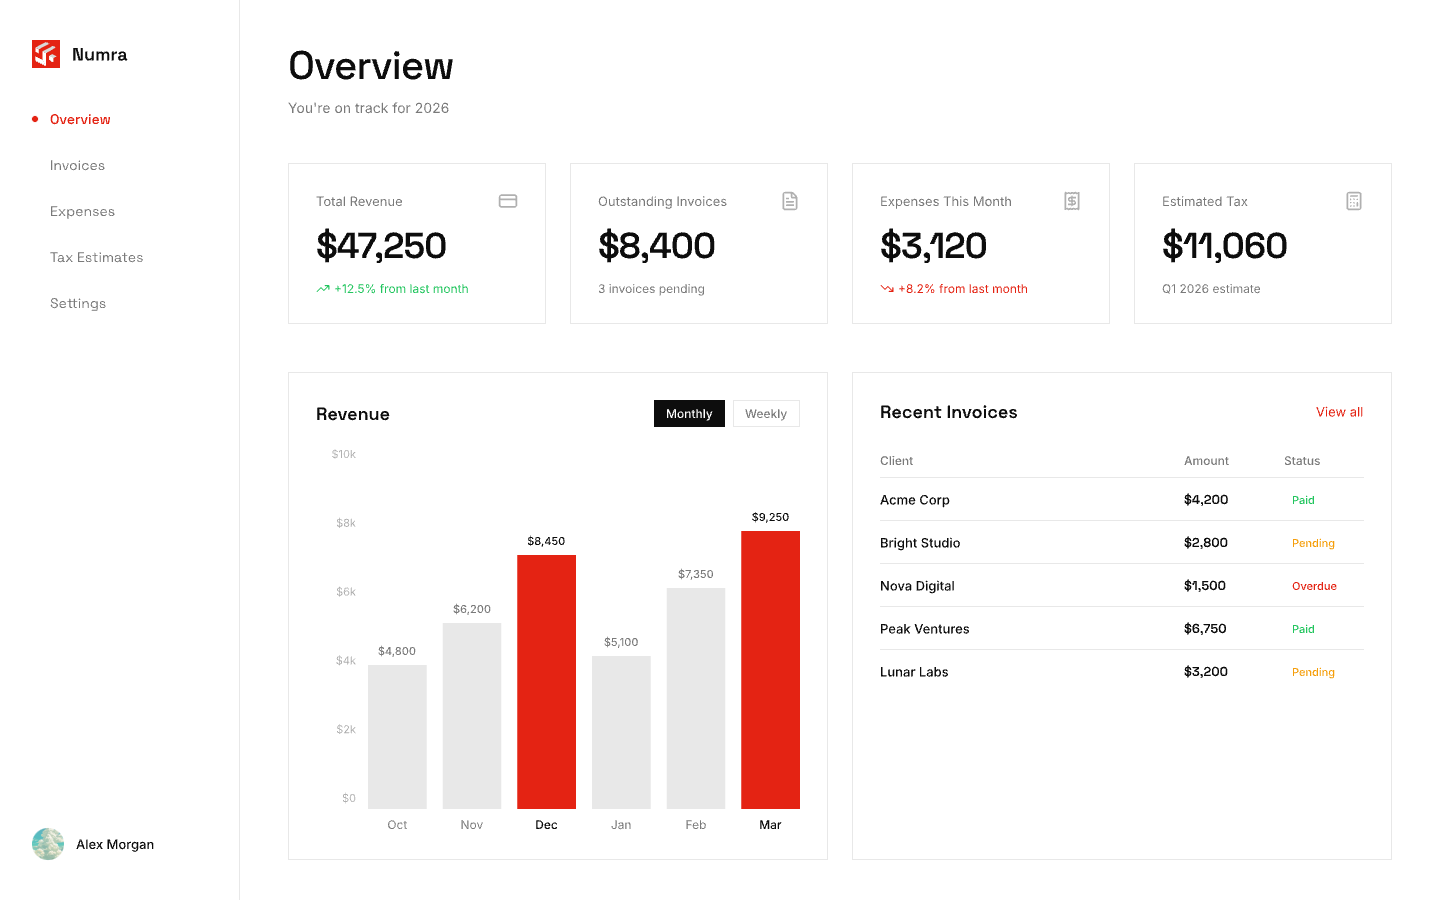Click the green upward trend arrow icon
Screen dimensions: 1440x900
click(x=323, y=289)
